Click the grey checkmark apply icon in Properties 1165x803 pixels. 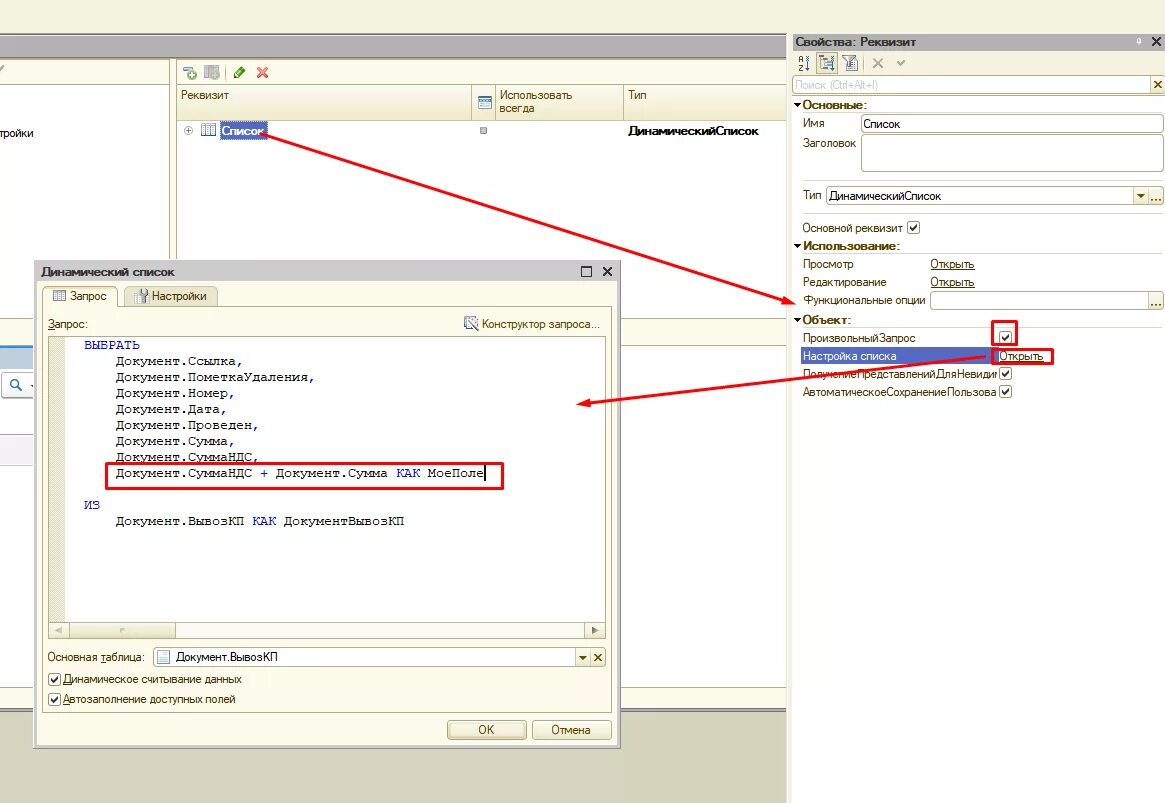[900, 63]
